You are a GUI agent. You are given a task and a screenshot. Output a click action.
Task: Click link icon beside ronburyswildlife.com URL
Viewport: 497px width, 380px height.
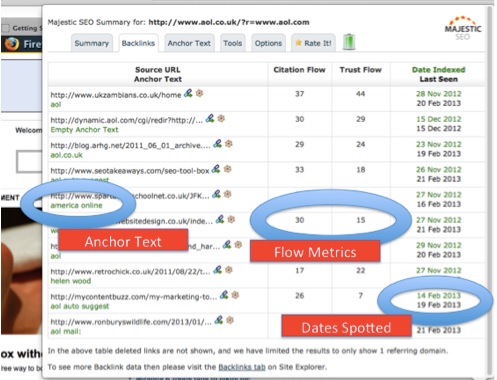click(219, 320)
